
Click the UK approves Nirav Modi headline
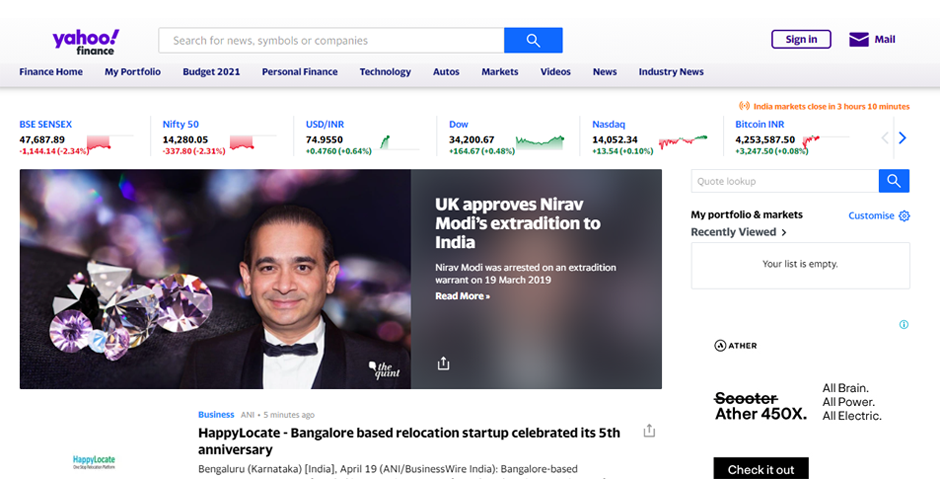pyautogui.click(x=517, y=223)
